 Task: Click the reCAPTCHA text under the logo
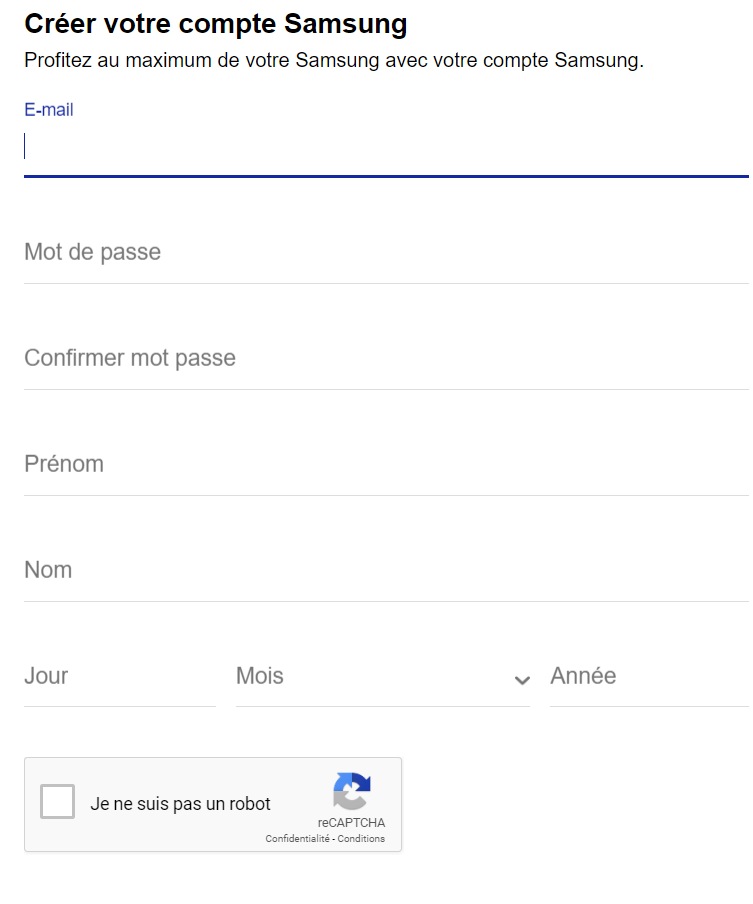(351, 823)
